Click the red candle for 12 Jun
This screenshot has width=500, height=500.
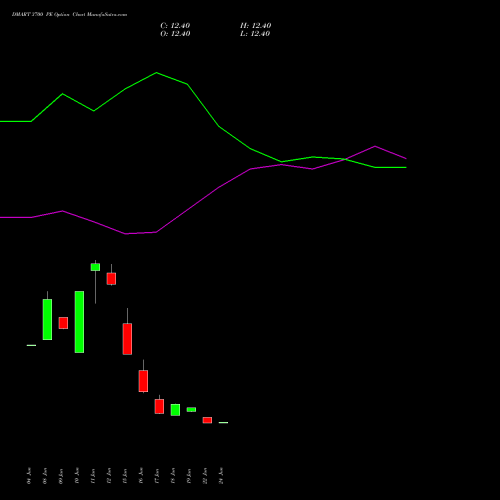point(111,279)
